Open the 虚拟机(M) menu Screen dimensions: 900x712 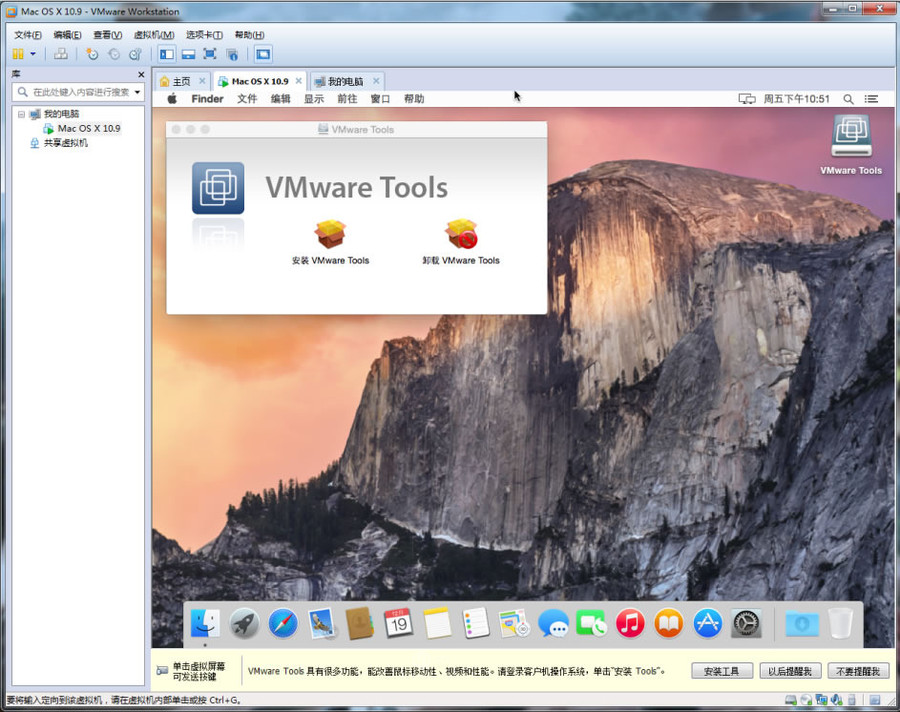click(154, 35)
